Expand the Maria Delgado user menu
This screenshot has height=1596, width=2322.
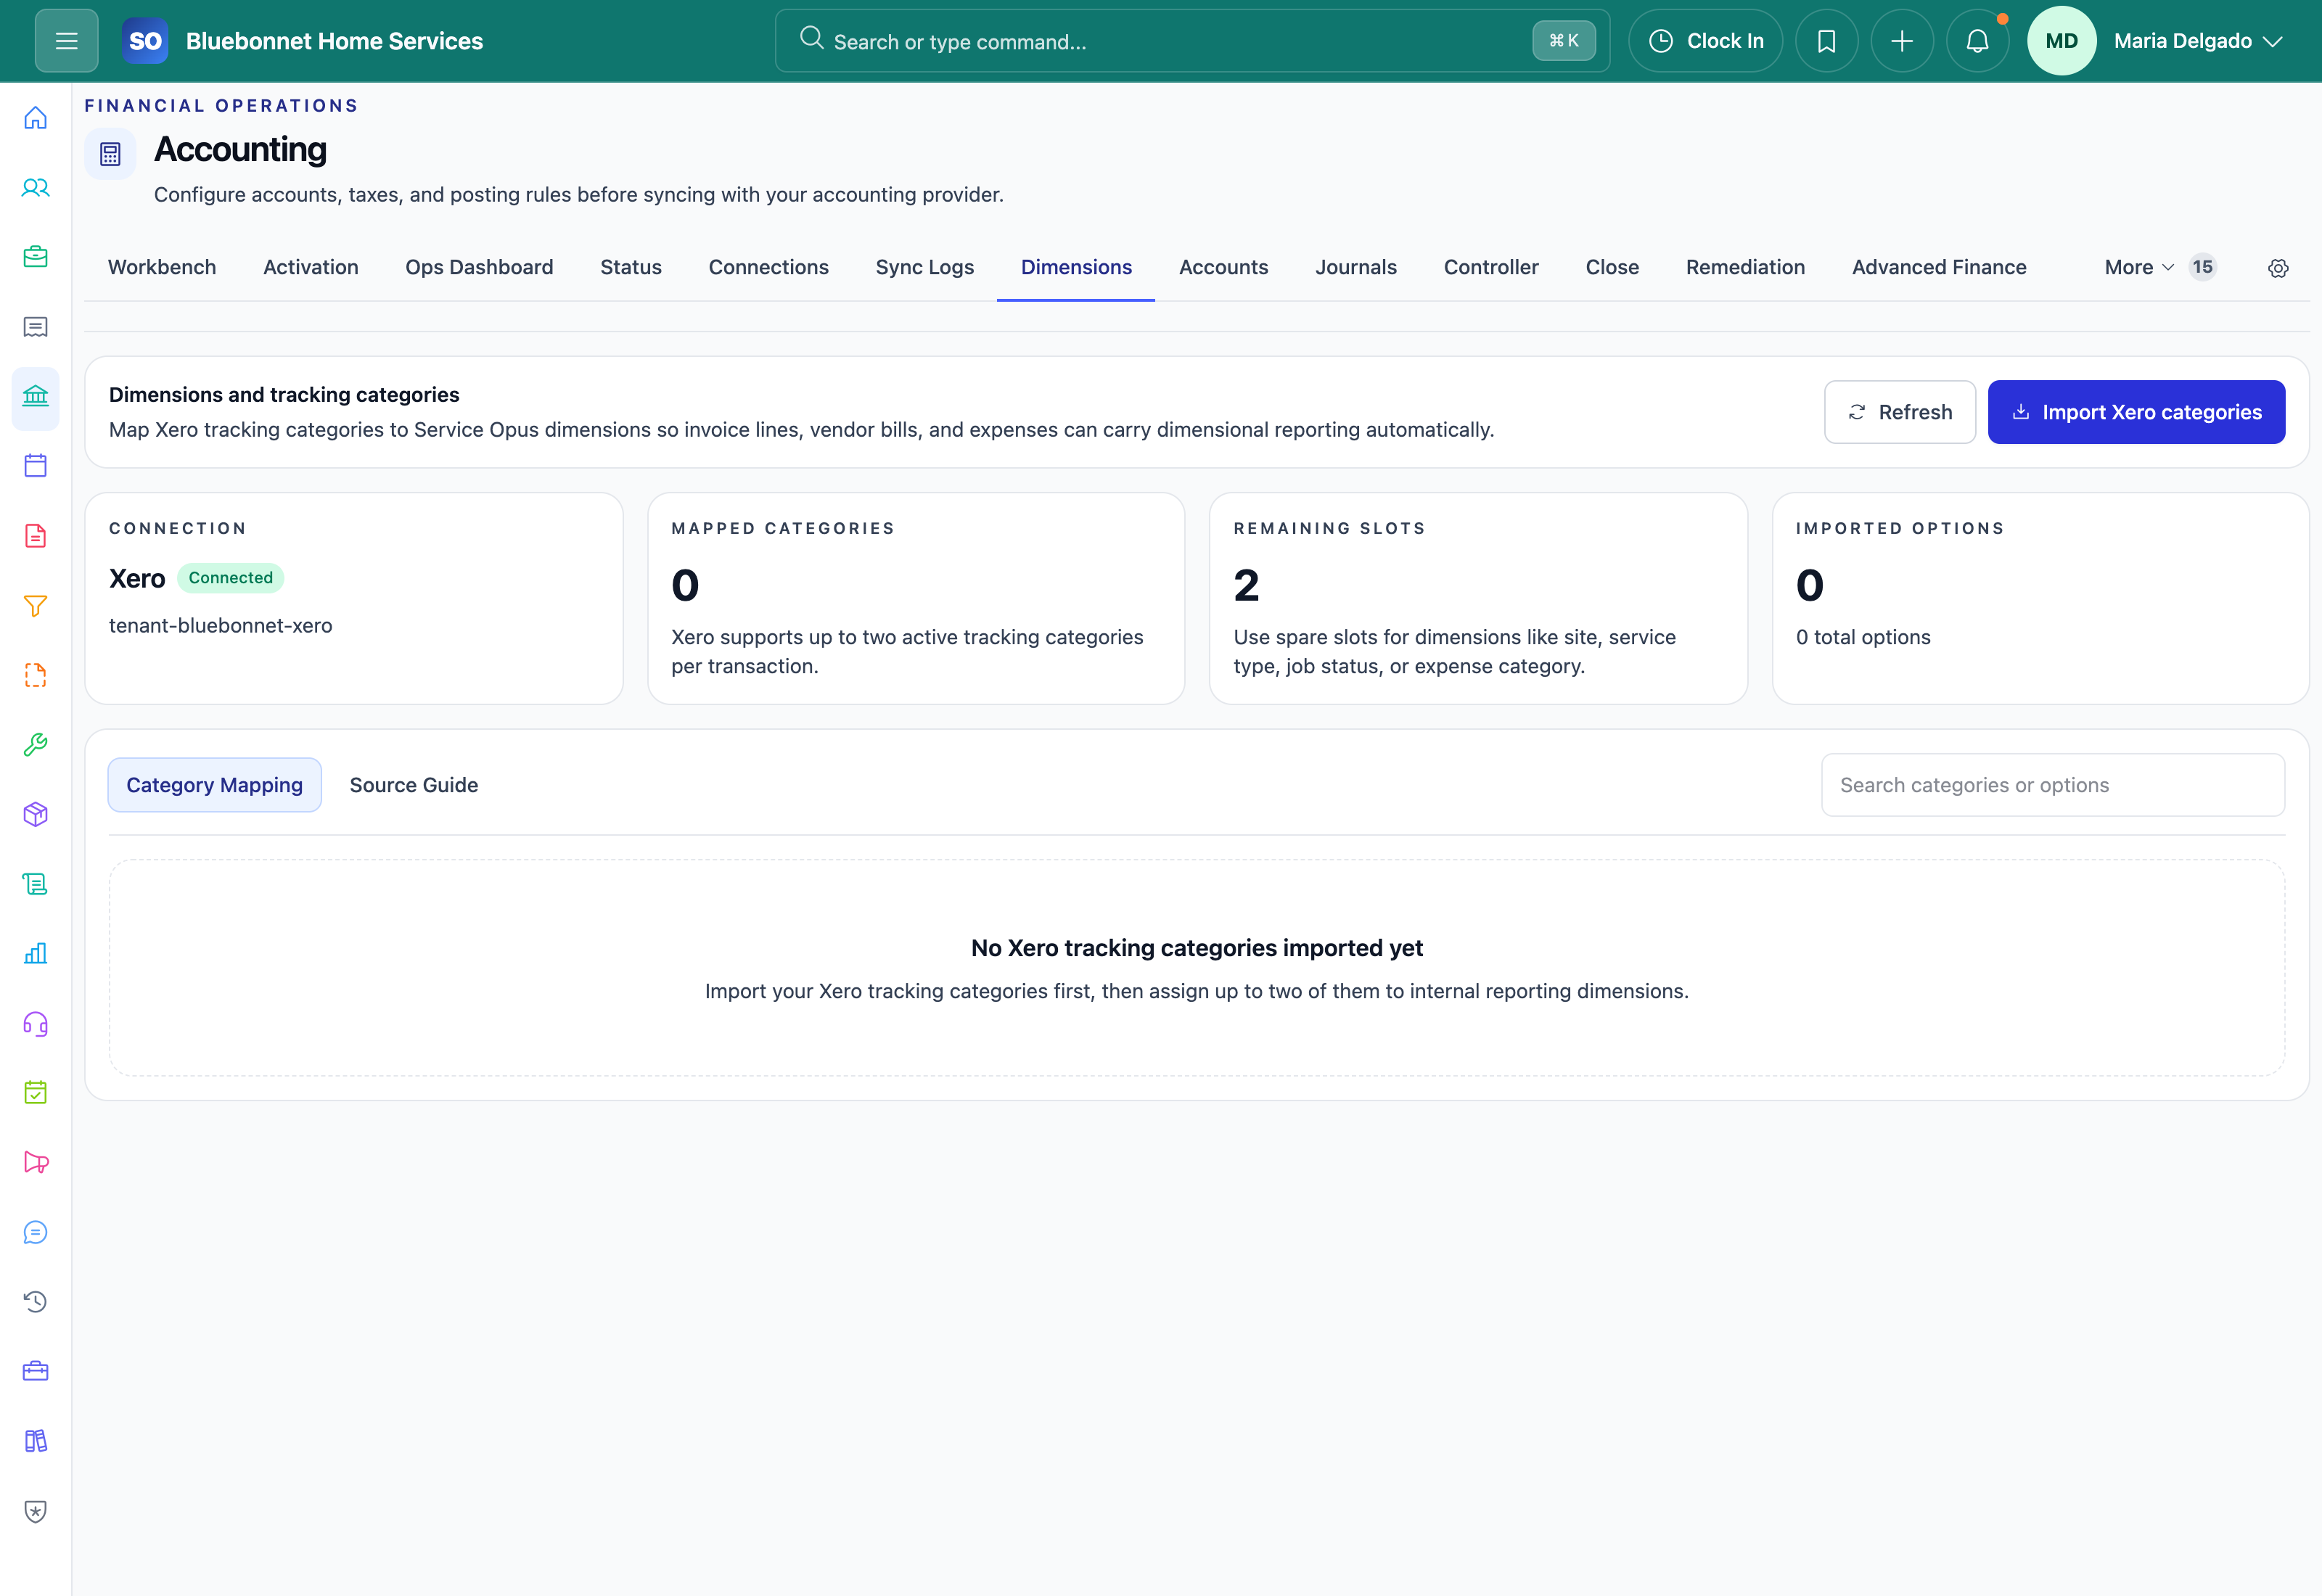pyautogui.click(x=2198, y=41)
